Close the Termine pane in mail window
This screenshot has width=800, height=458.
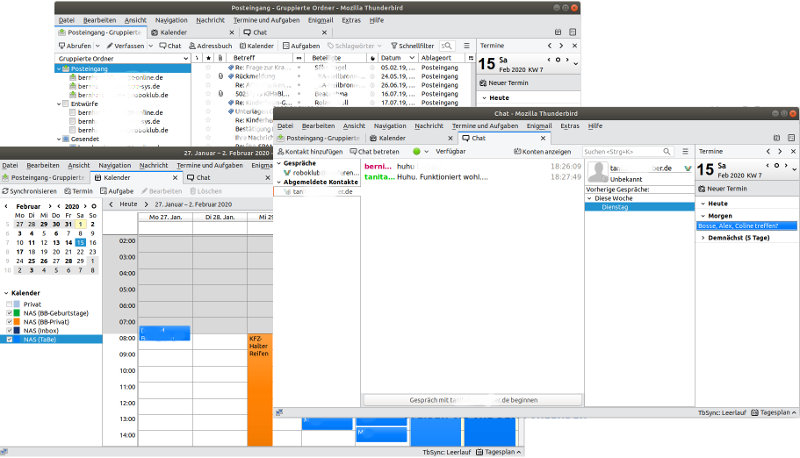[x=574, y=45]
